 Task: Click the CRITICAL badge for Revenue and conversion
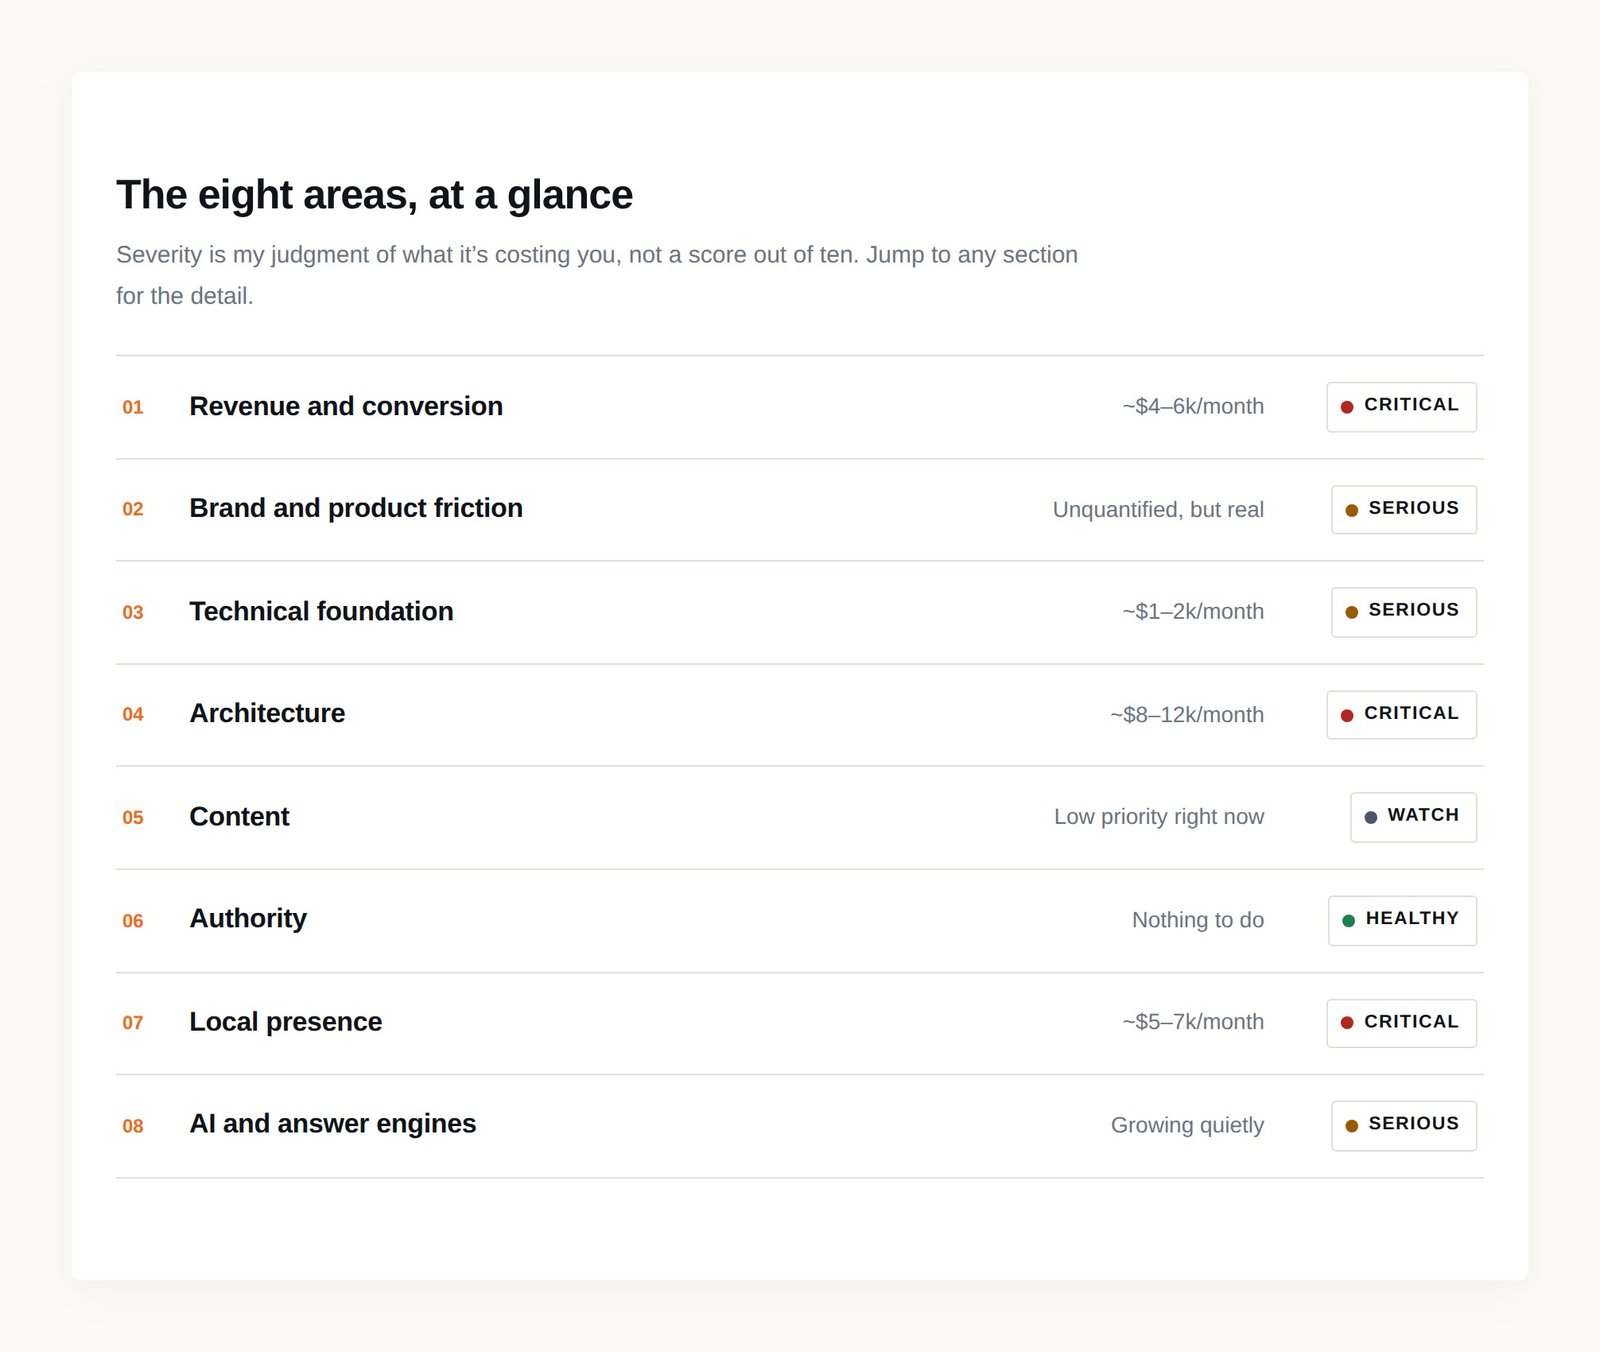1401,407
